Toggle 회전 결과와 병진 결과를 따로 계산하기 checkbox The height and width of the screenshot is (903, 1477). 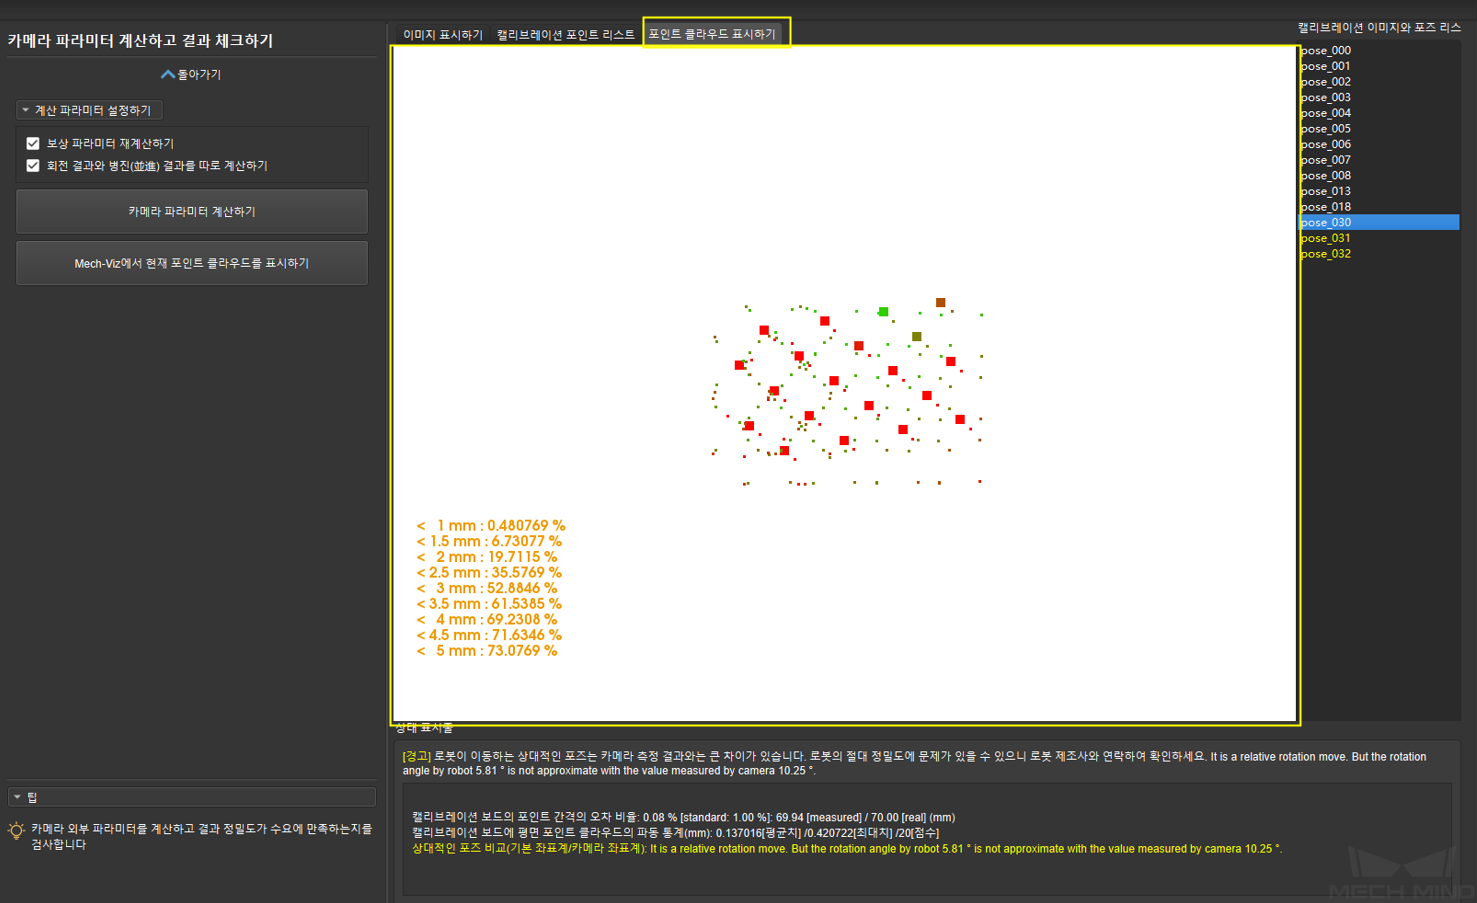33,165
